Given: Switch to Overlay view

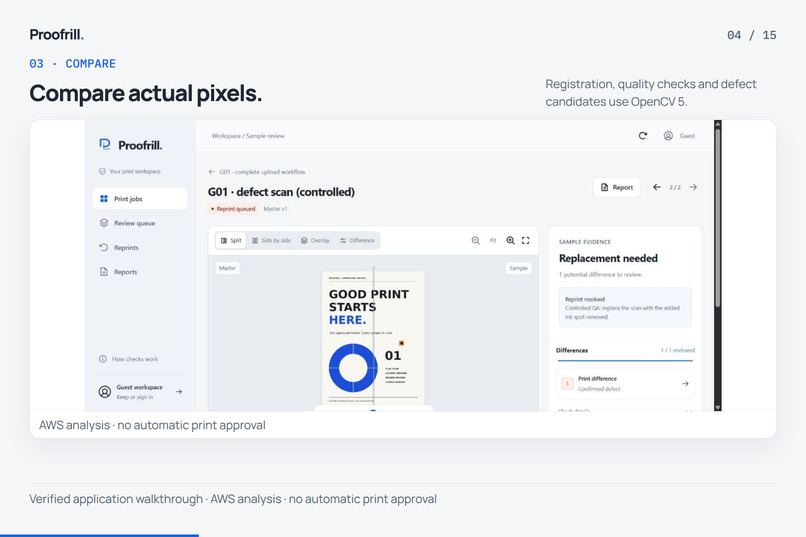Looking at the screenshot, I should 315,240.
